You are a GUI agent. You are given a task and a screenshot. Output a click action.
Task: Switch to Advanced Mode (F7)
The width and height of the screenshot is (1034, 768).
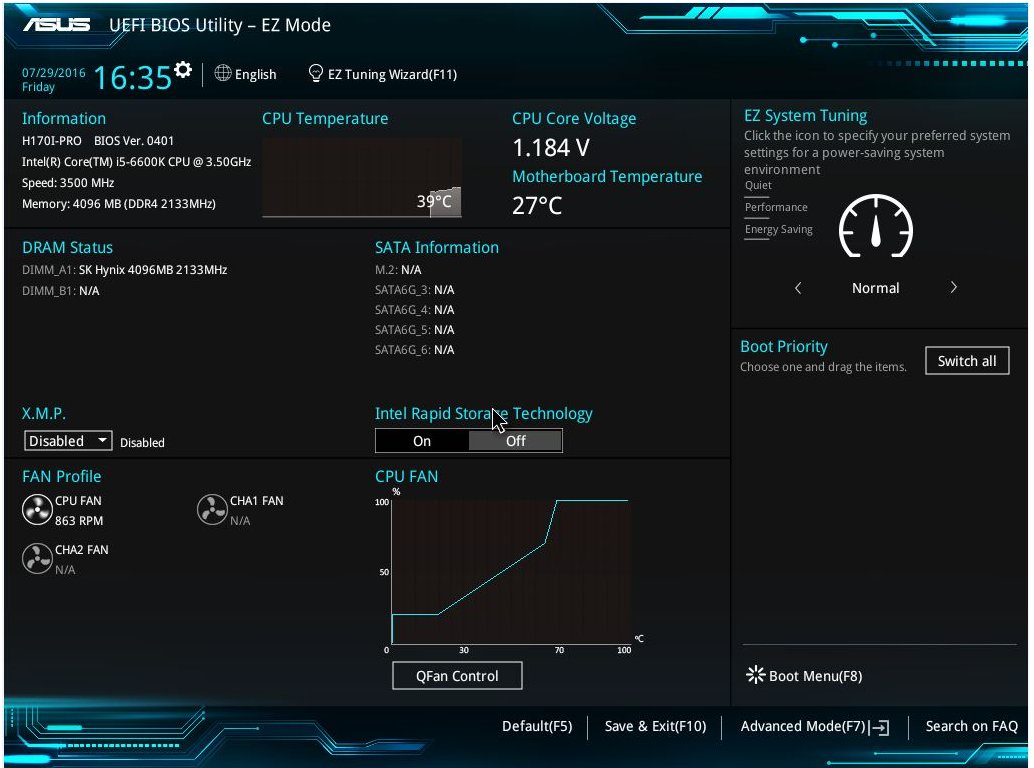tap(814, 727)
